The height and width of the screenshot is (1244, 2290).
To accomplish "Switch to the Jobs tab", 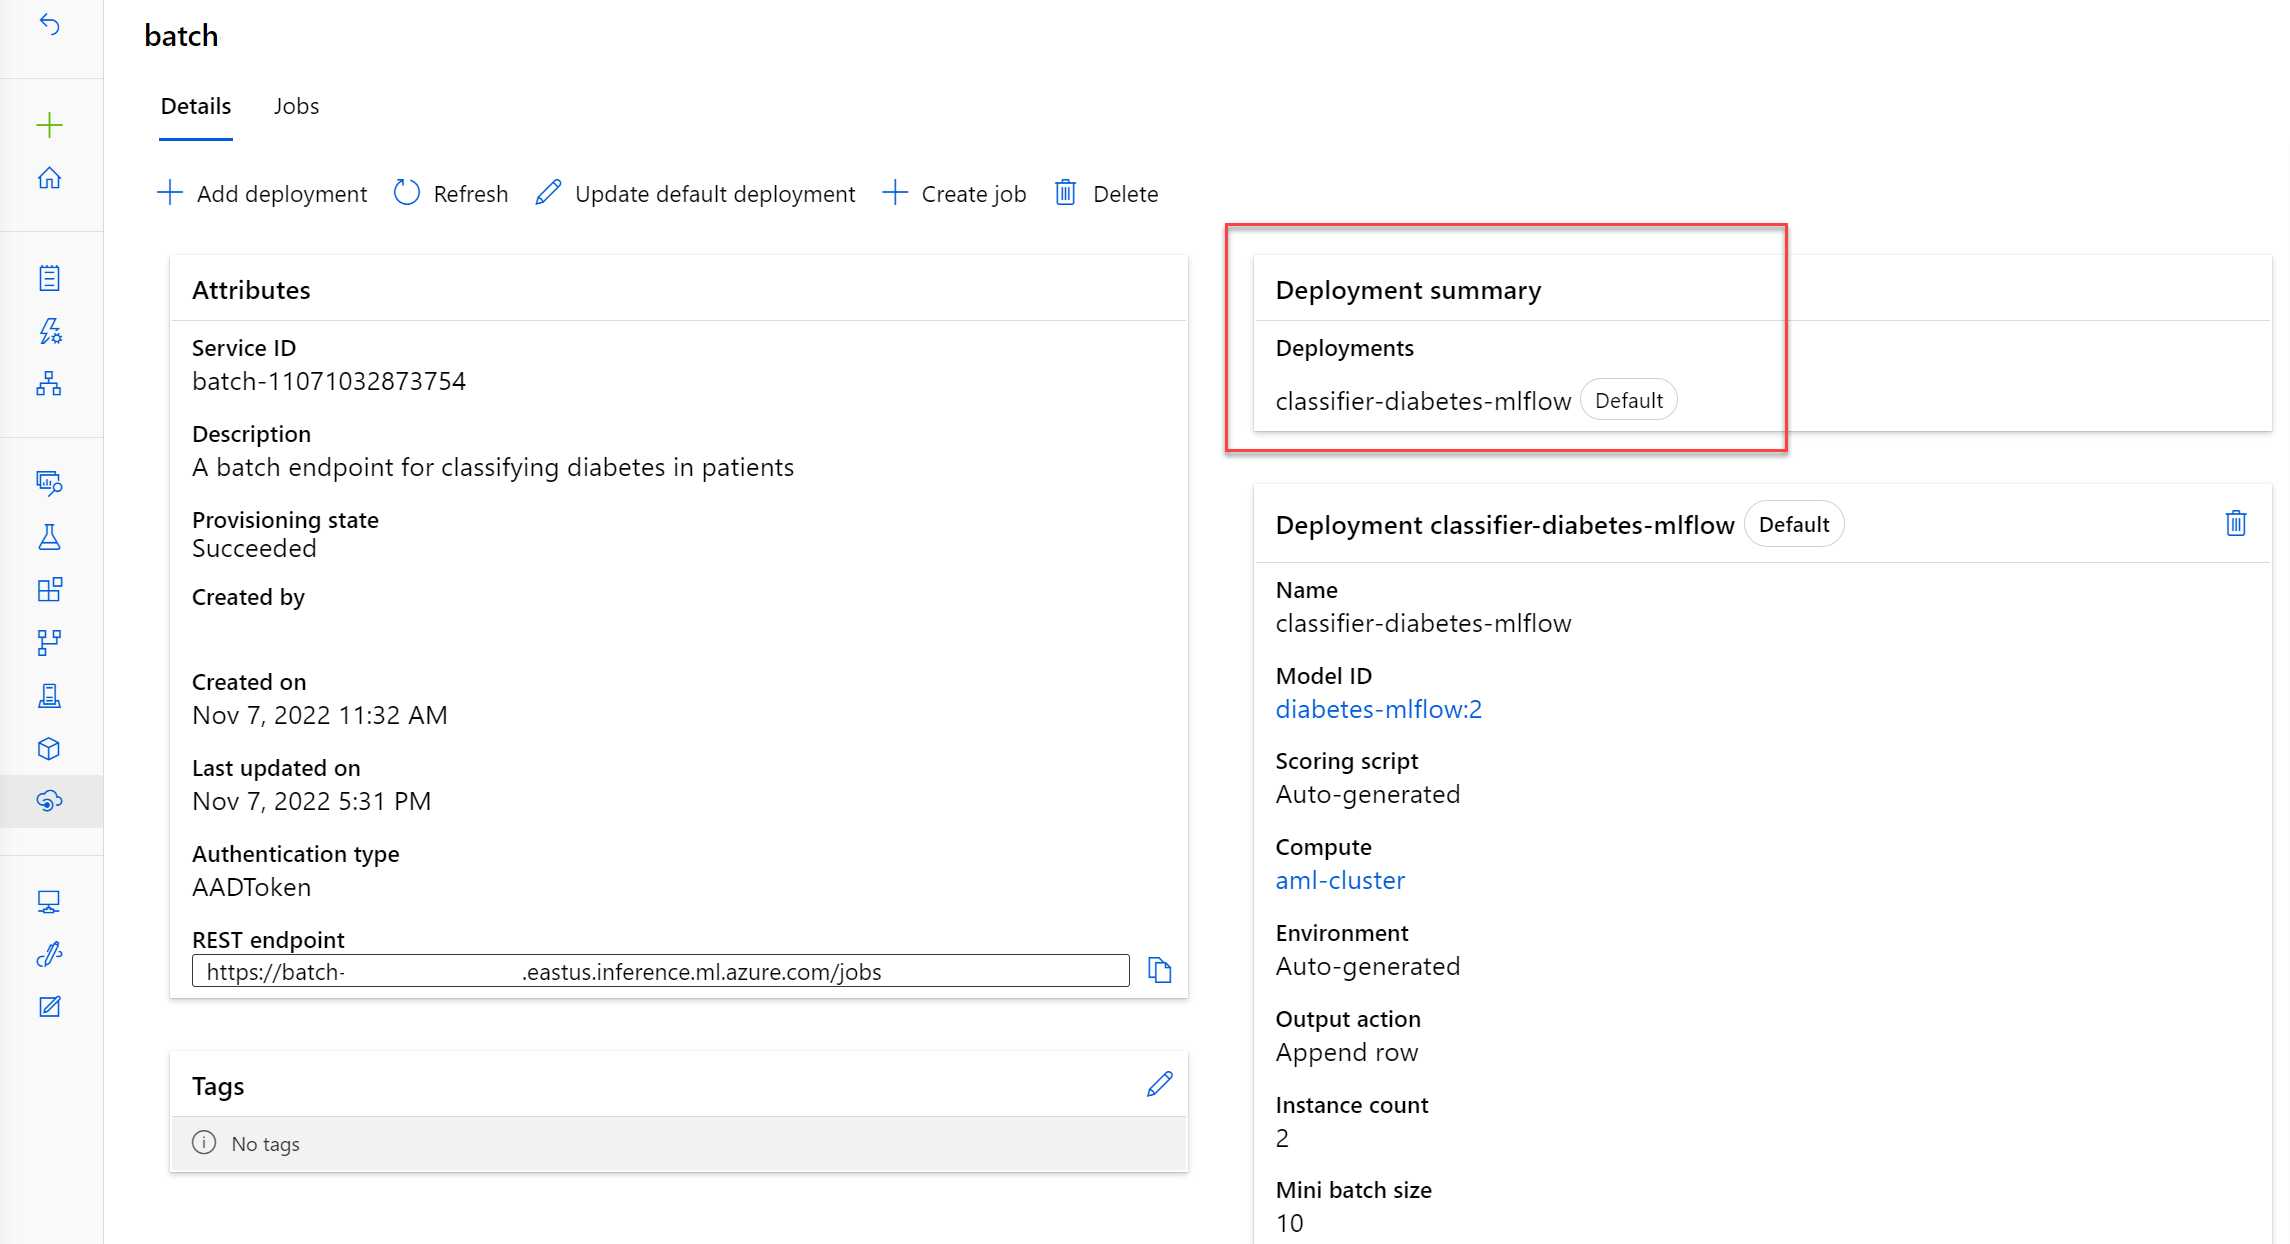I will [296, 106].
